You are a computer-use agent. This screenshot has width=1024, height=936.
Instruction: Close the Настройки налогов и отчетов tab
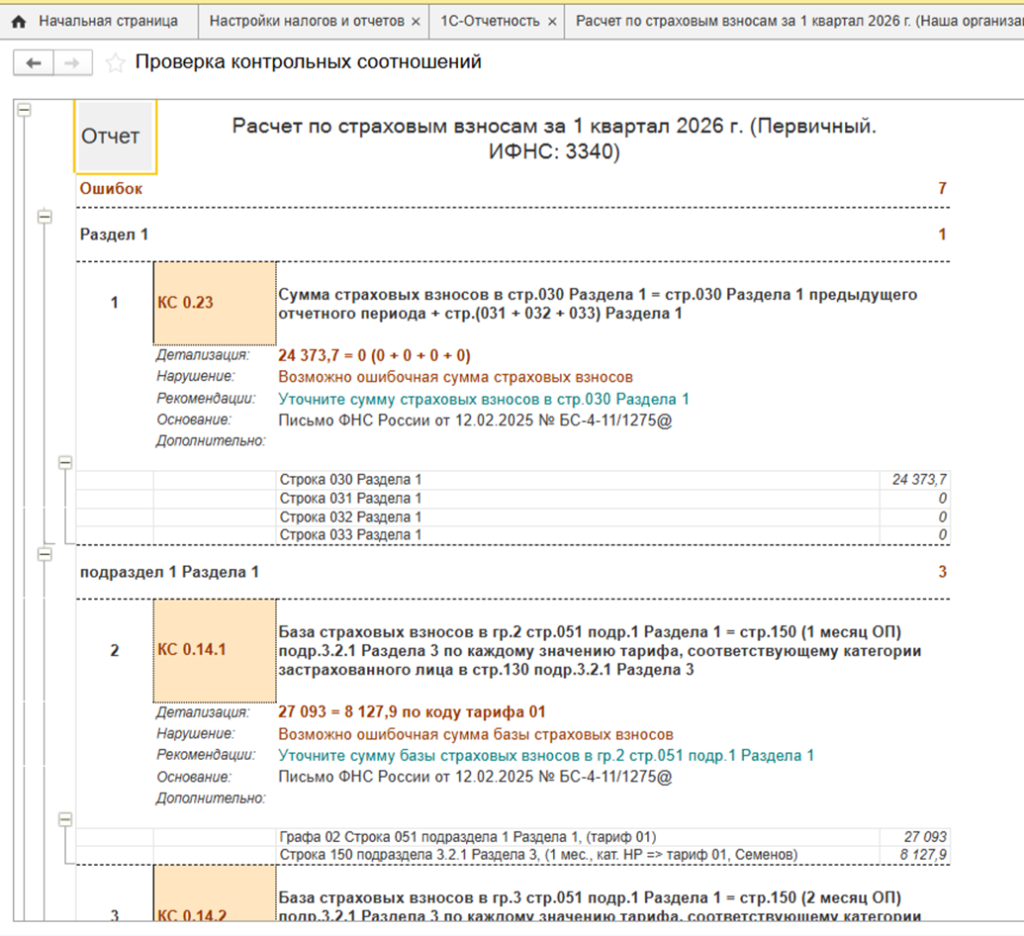(x=415, y=21)
